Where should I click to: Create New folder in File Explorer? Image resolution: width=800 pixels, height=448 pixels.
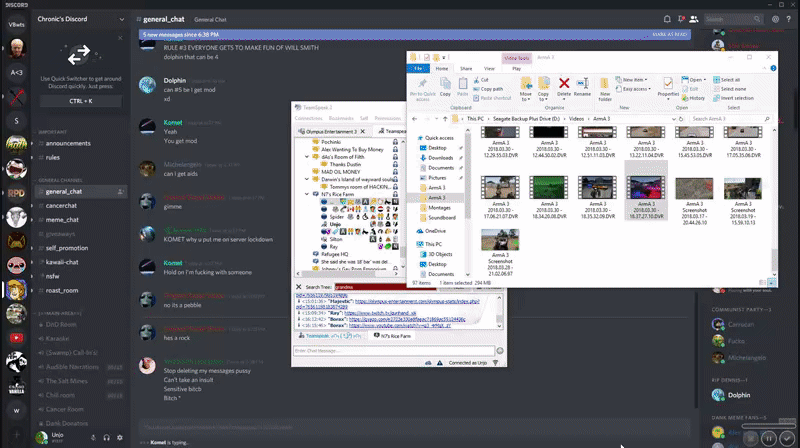pyautogui.click(x=605, y=89)
